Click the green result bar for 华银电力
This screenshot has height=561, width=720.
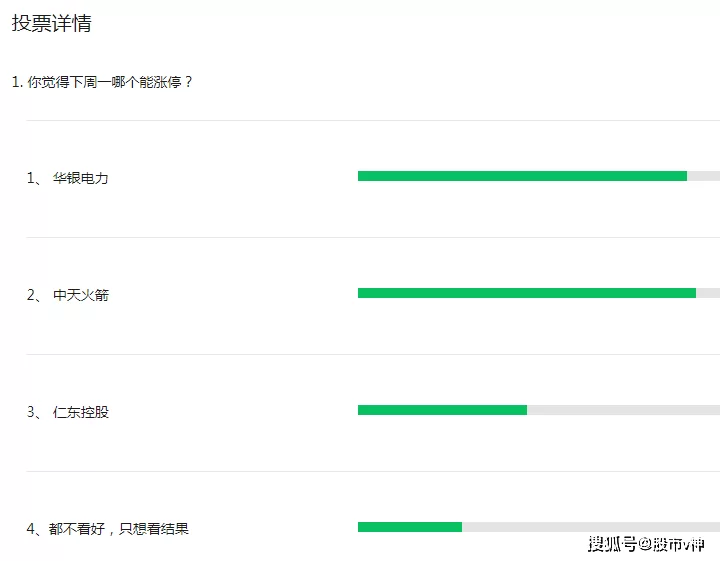click(522, 176)
